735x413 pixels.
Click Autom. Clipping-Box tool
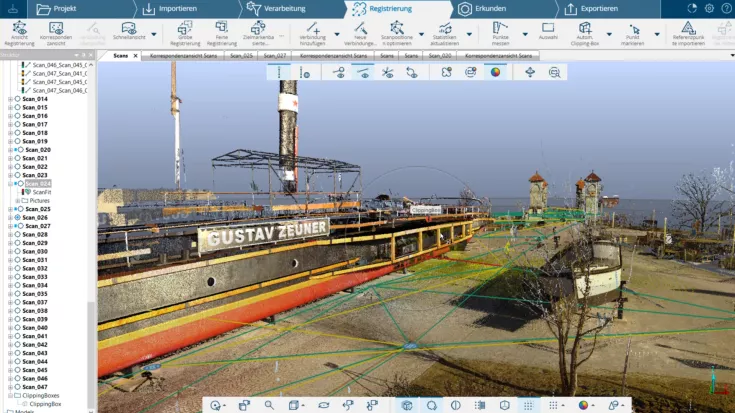tap(585, 34)
